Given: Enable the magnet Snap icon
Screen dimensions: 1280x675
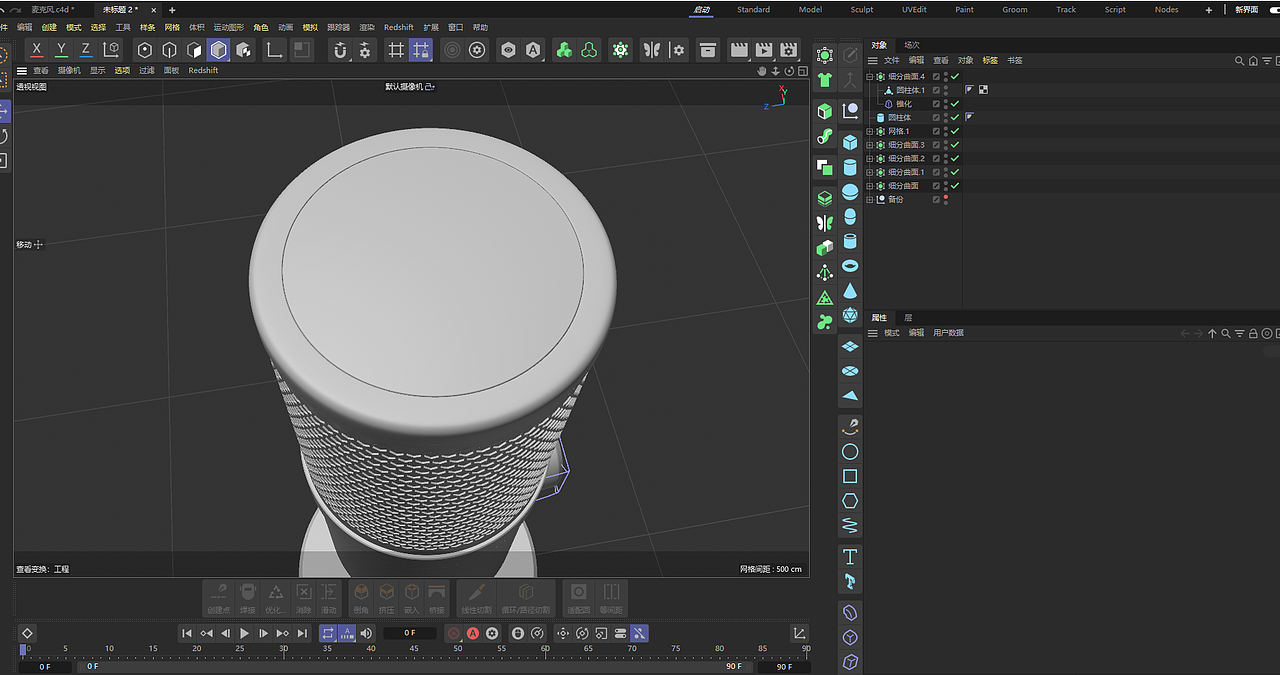Looking at the screenshot, I should coord(340,50).
